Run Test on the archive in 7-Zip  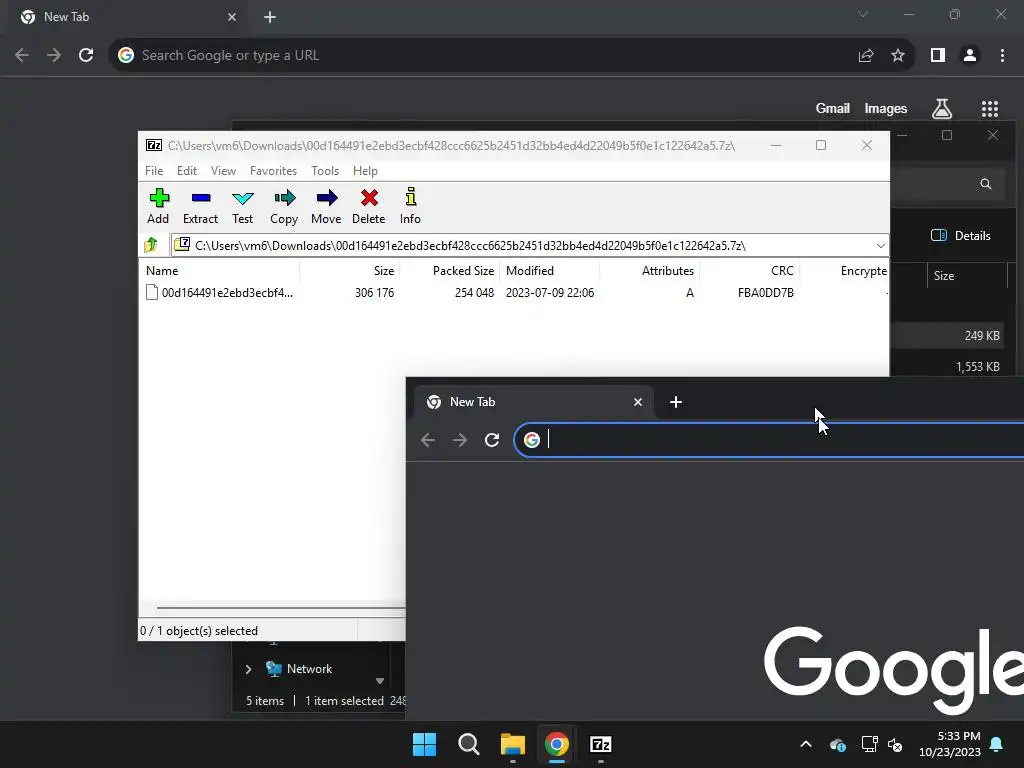(242, 206)
